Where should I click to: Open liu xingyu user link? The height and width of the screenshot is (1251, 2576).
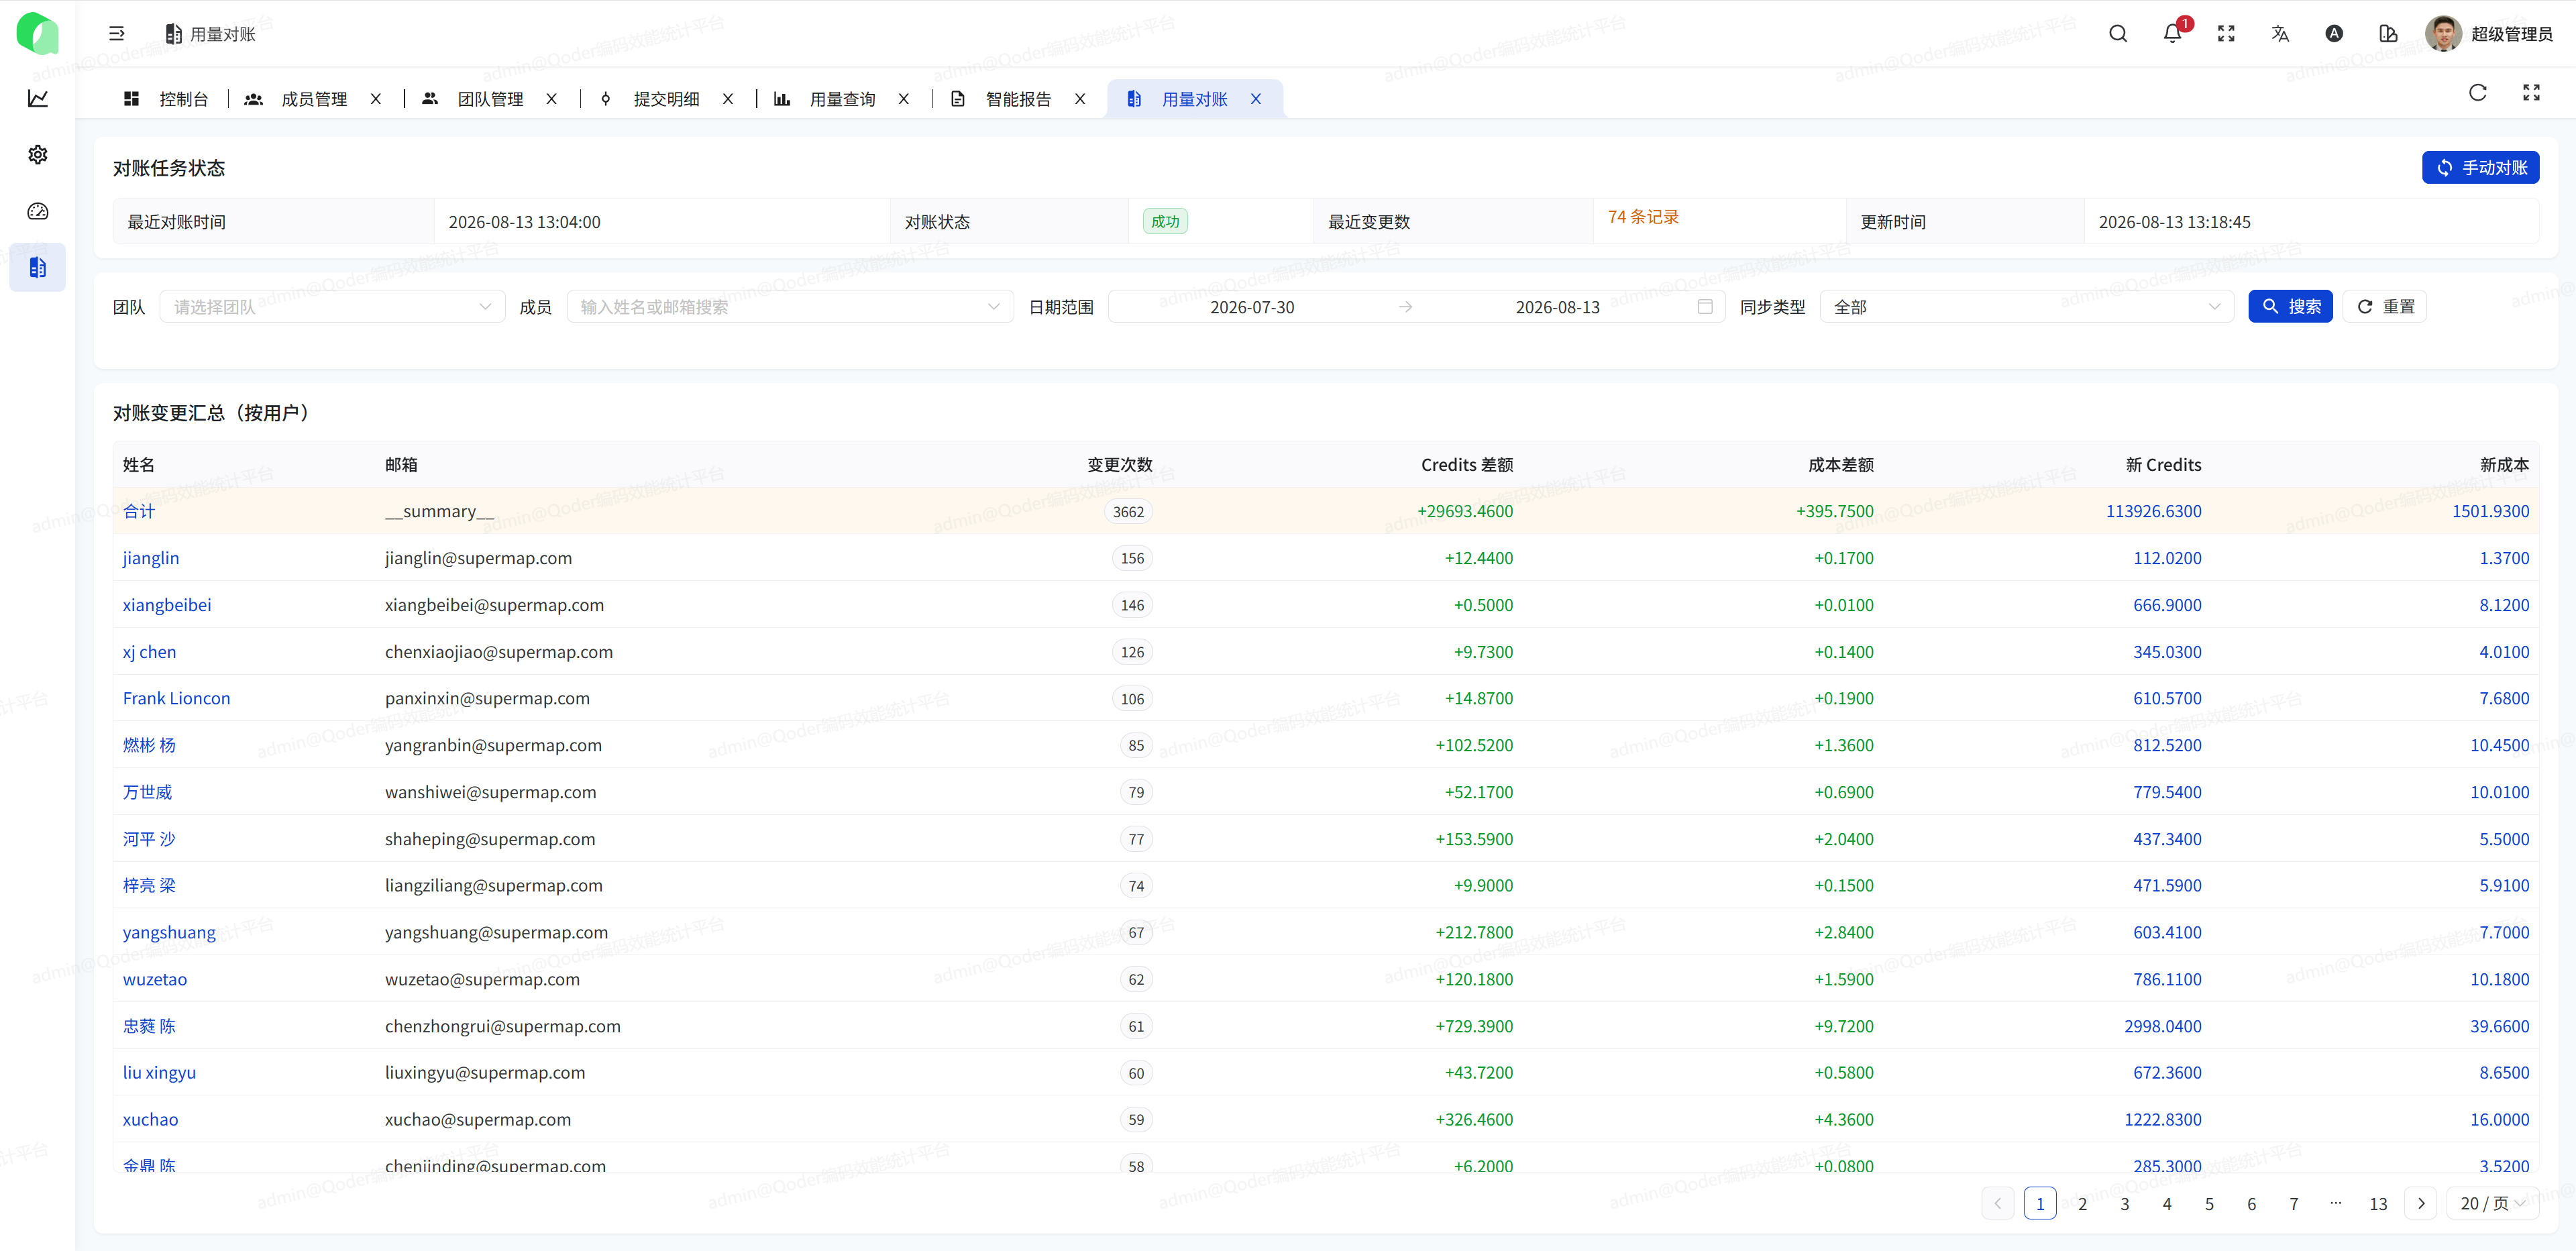click(x=159, y=1073)
